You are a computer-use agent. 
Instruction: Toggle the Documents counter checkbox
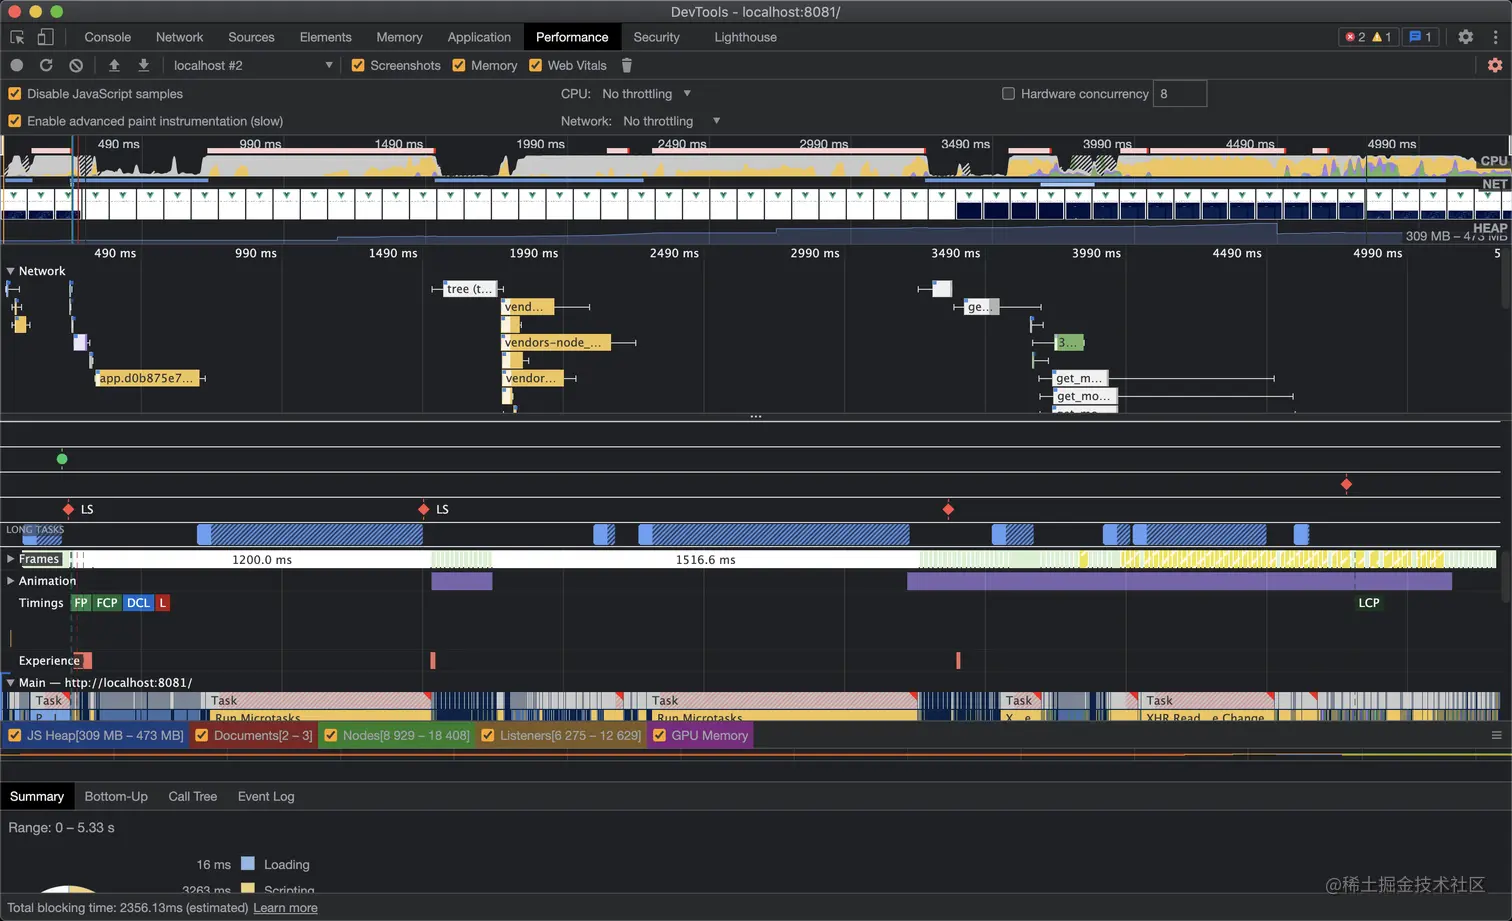pos(202,735)
